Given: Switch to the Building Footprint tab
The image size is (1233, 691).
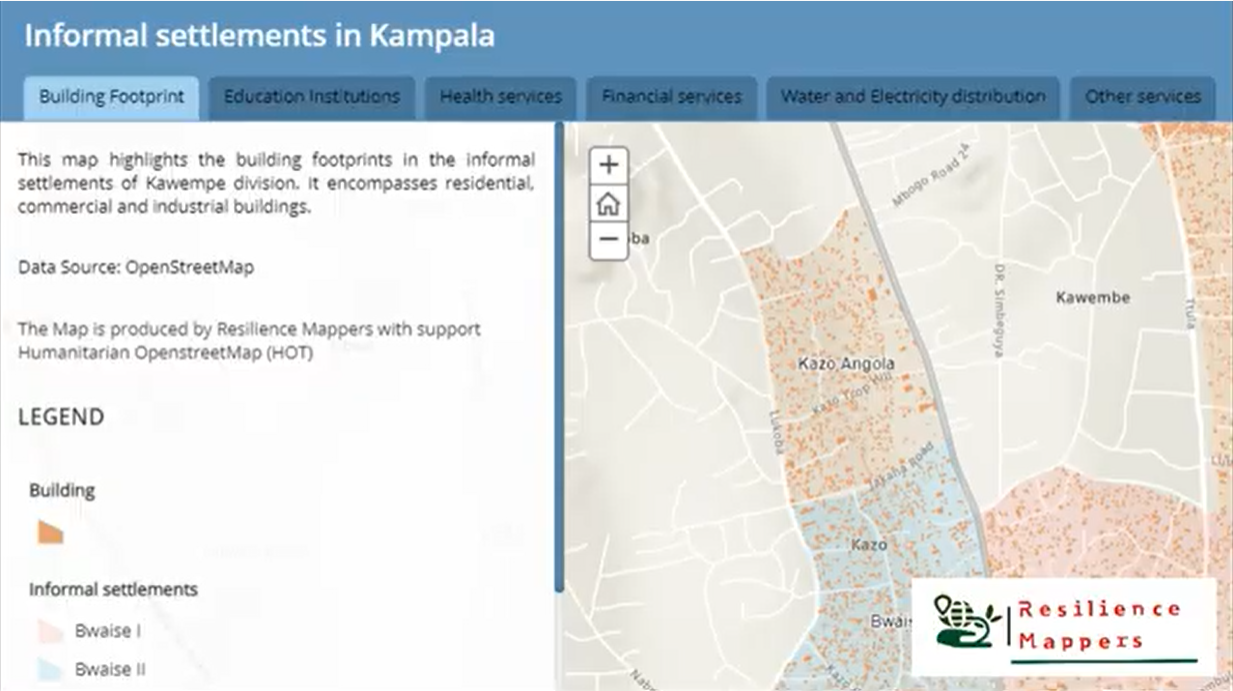Looking at the screenshot, I should pyautogui.click(x=111, y=97).
